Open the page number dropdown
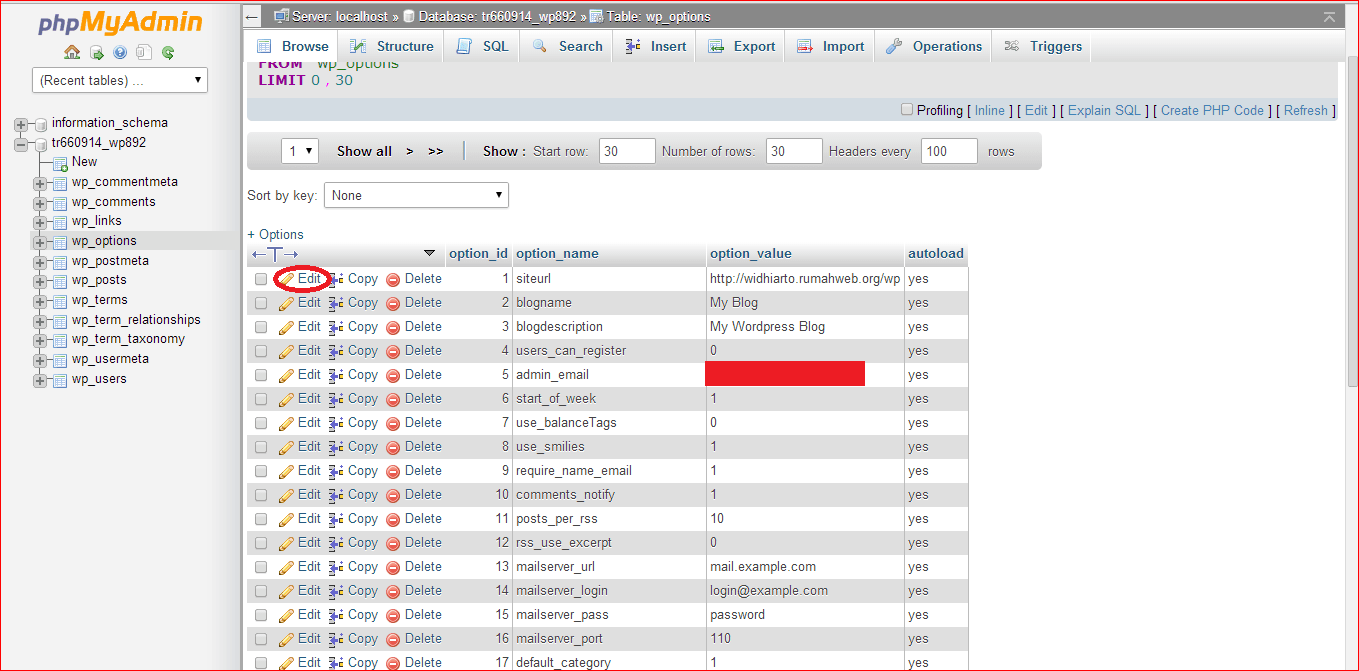Viewport: 1359px width, 671px height. (299, 151)
